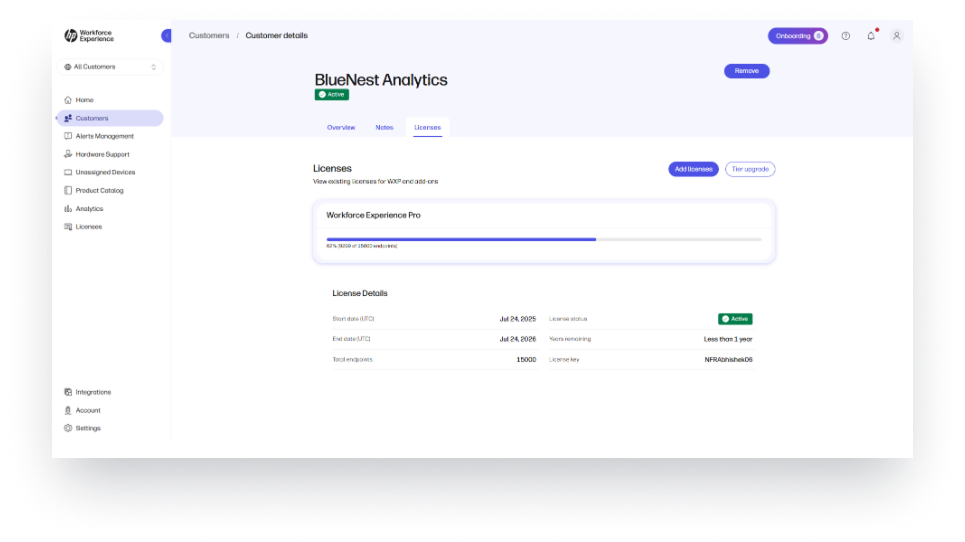
Task: Open the user profile menu
Action: [x=896, y=36]
